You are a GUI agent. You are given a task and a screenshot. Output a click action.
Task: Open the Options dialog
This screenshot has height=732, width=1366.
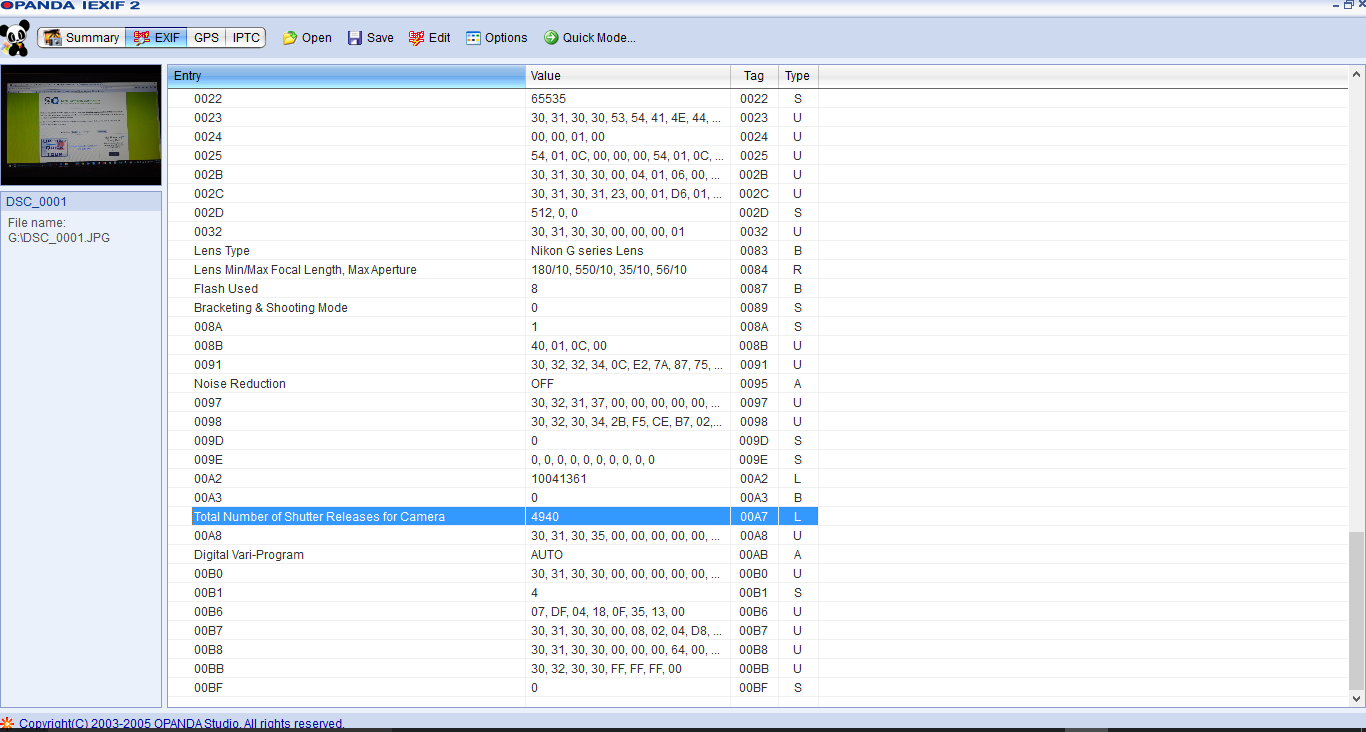tap(497, 38)
